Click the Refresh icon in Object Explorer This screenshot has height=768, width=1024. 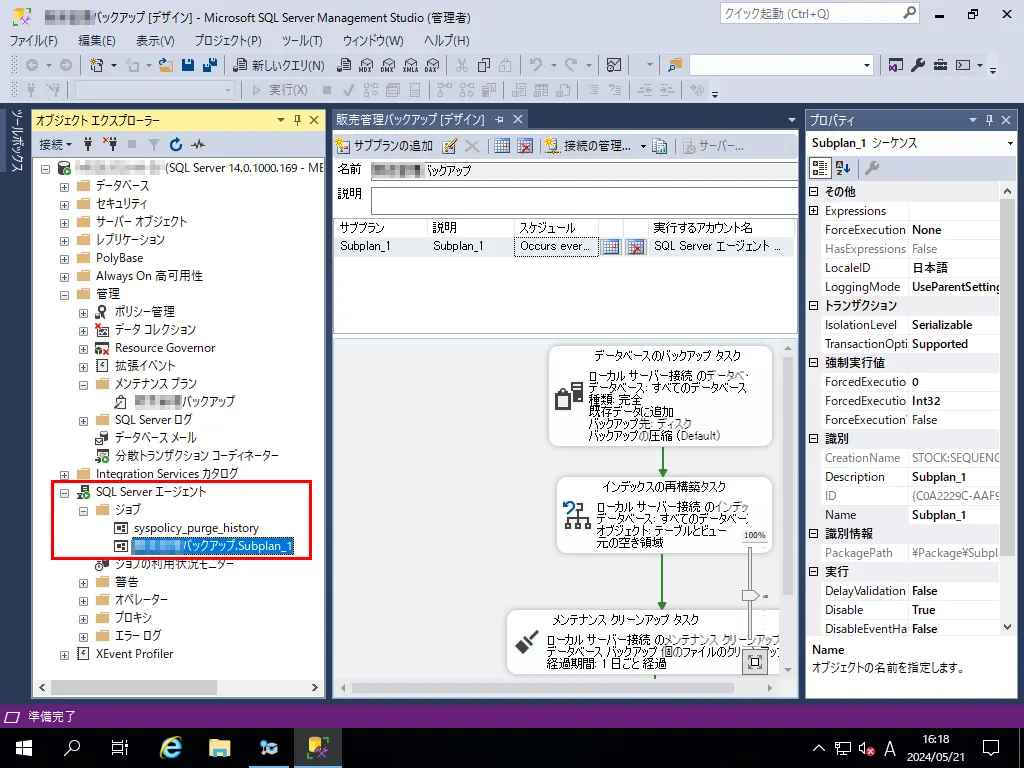(x=176, y=144)
